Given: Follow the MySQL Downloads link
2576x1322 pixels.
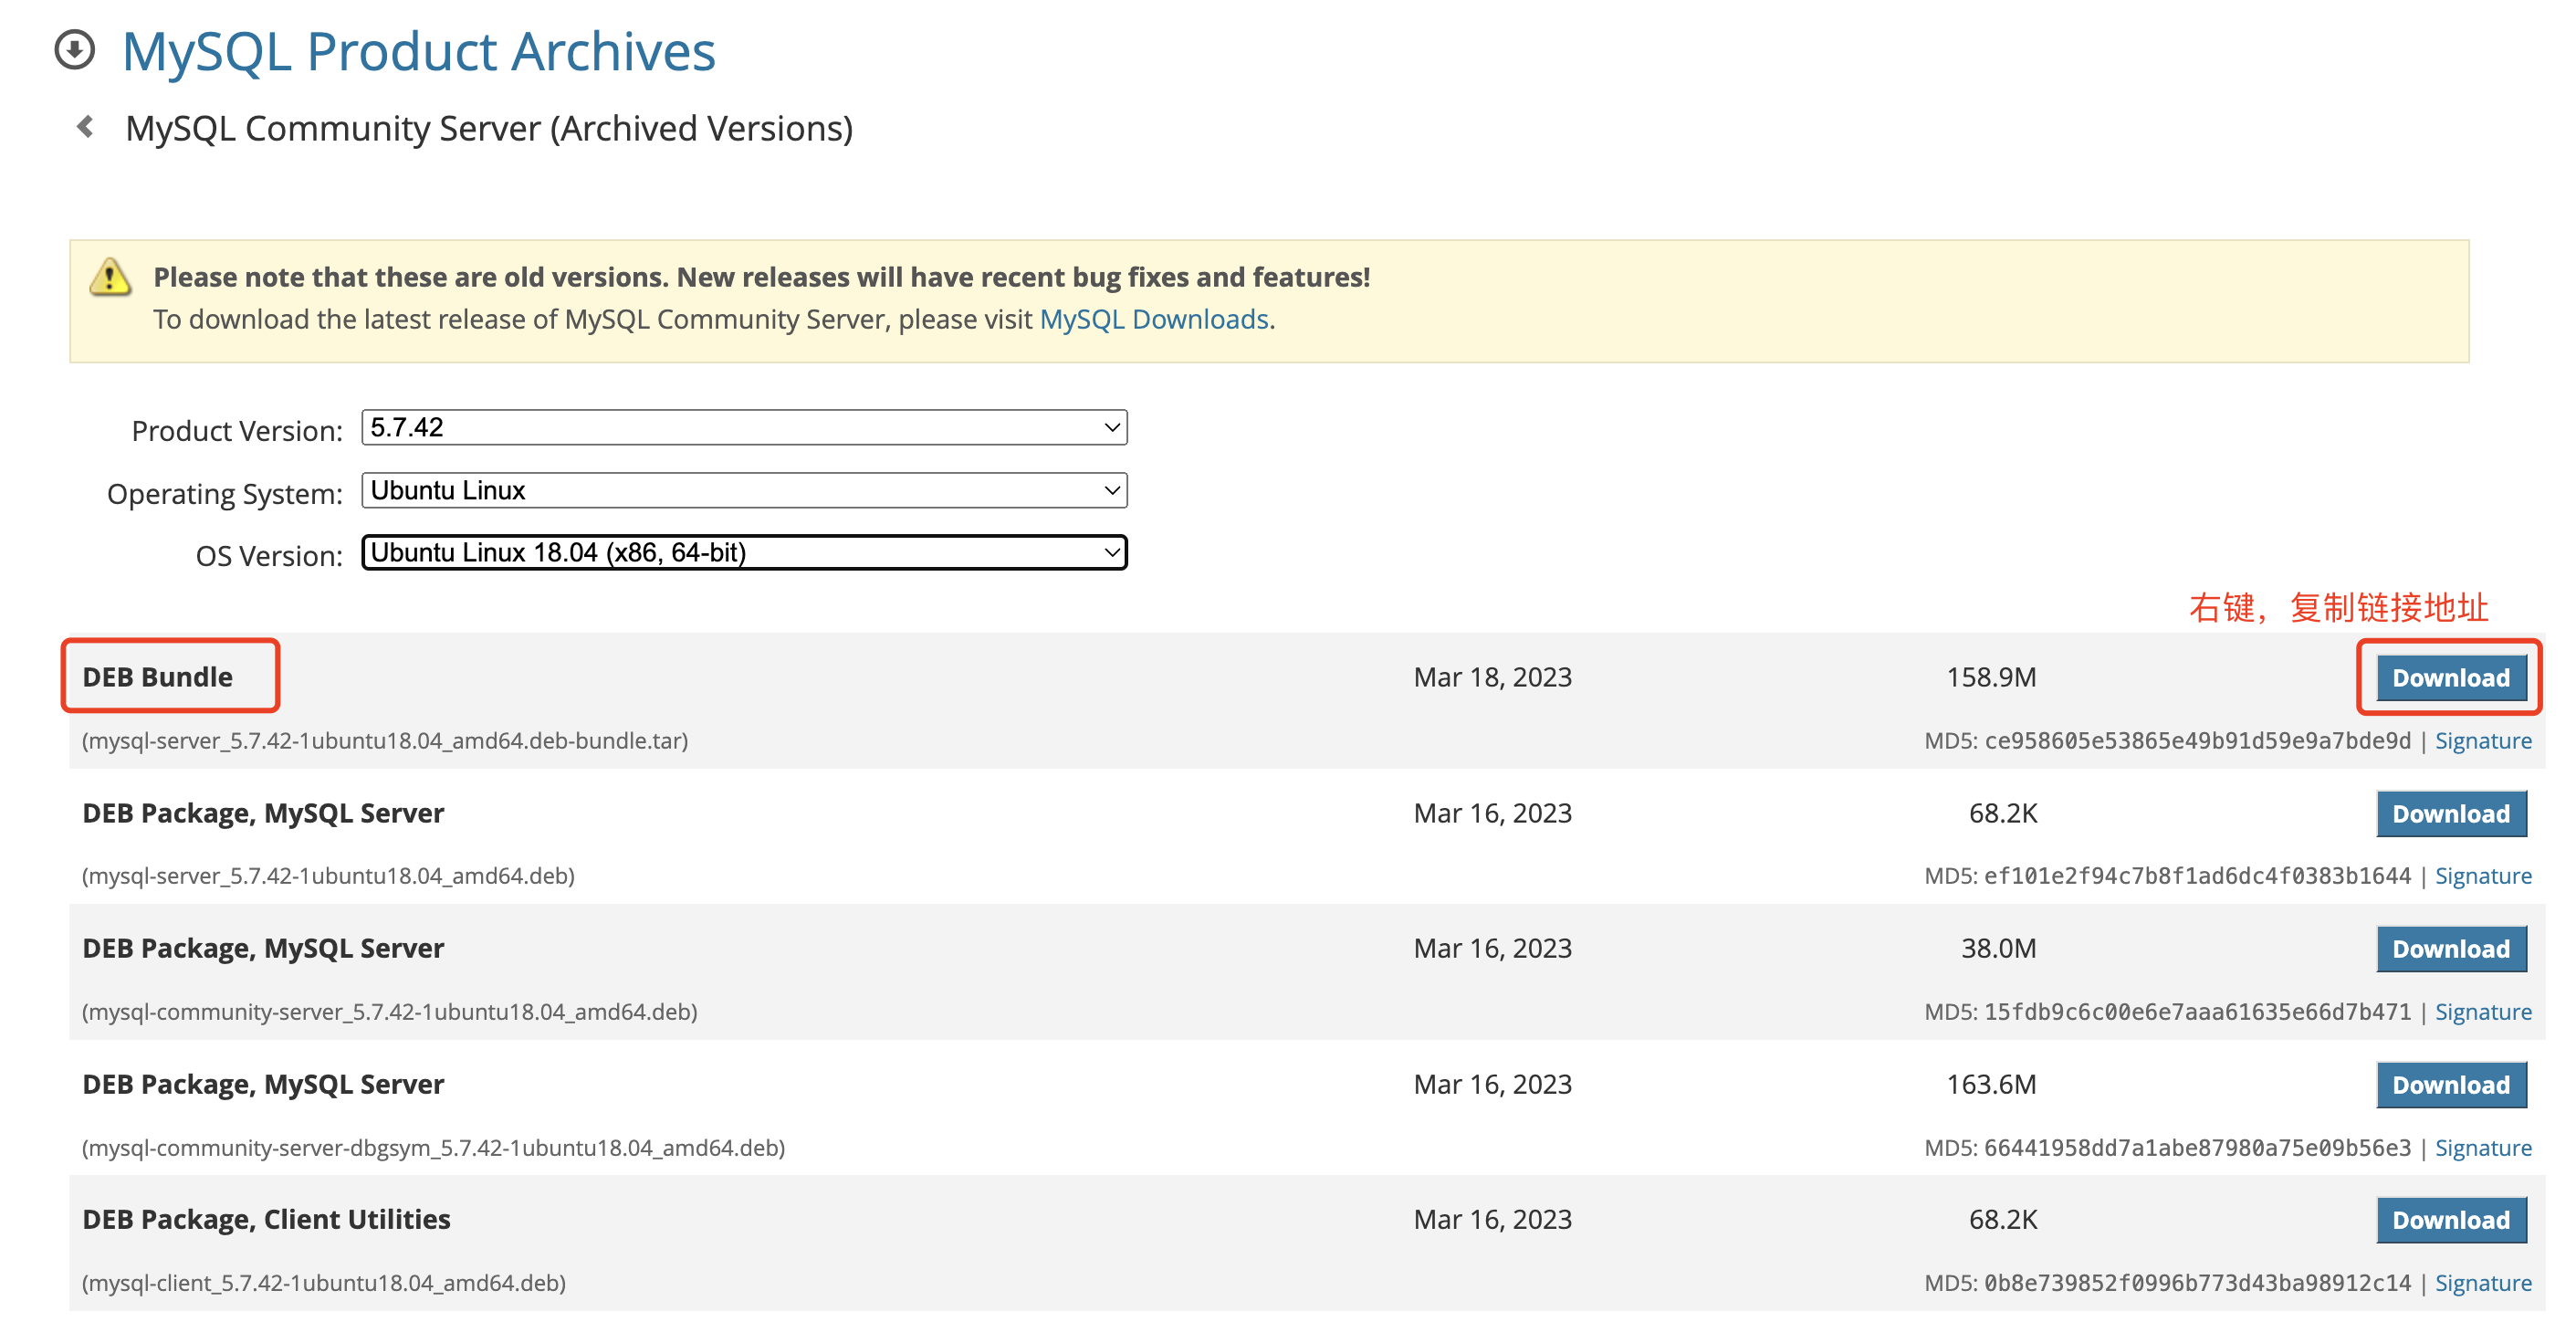Looking at the screenshot, I should pyautogui.click(x=1154, y=320).
